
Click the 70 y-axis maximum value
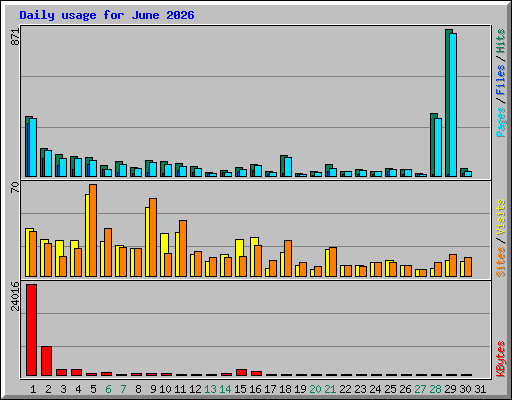[15, 187]
